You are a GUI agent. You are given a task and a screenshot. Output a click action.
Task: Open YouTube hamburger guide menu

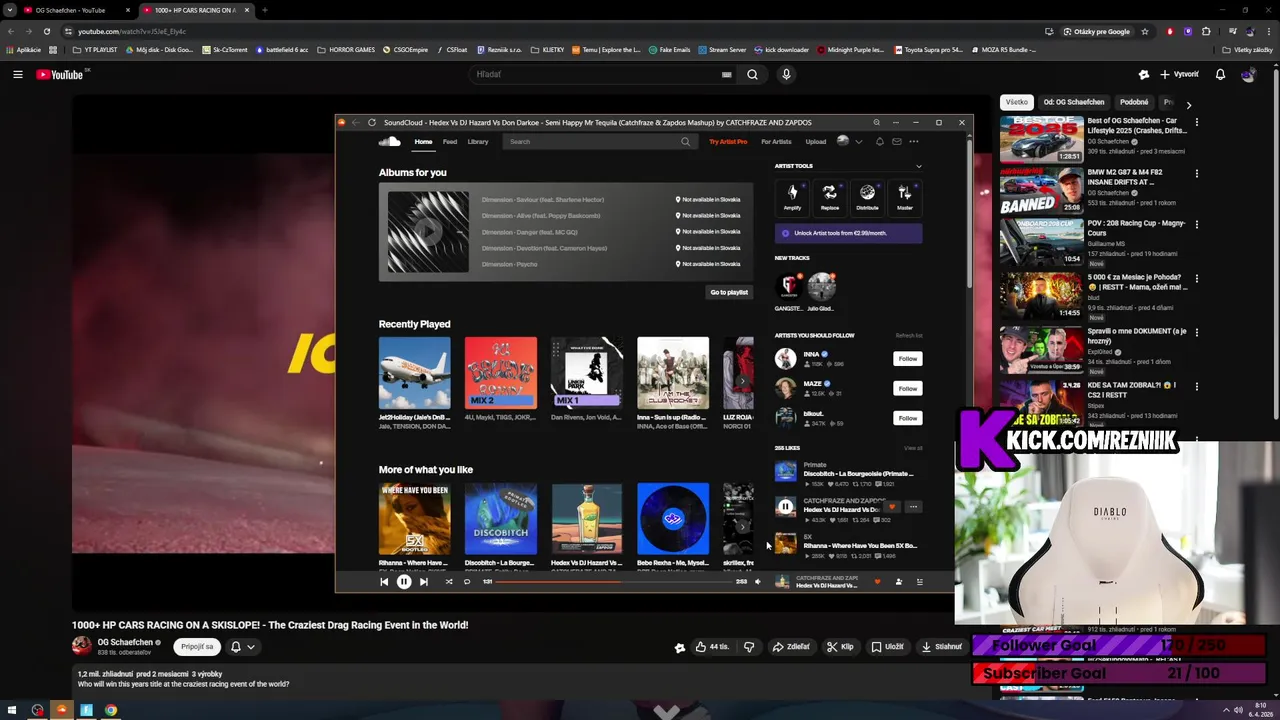pyautogui.click(x=17, y=74)
